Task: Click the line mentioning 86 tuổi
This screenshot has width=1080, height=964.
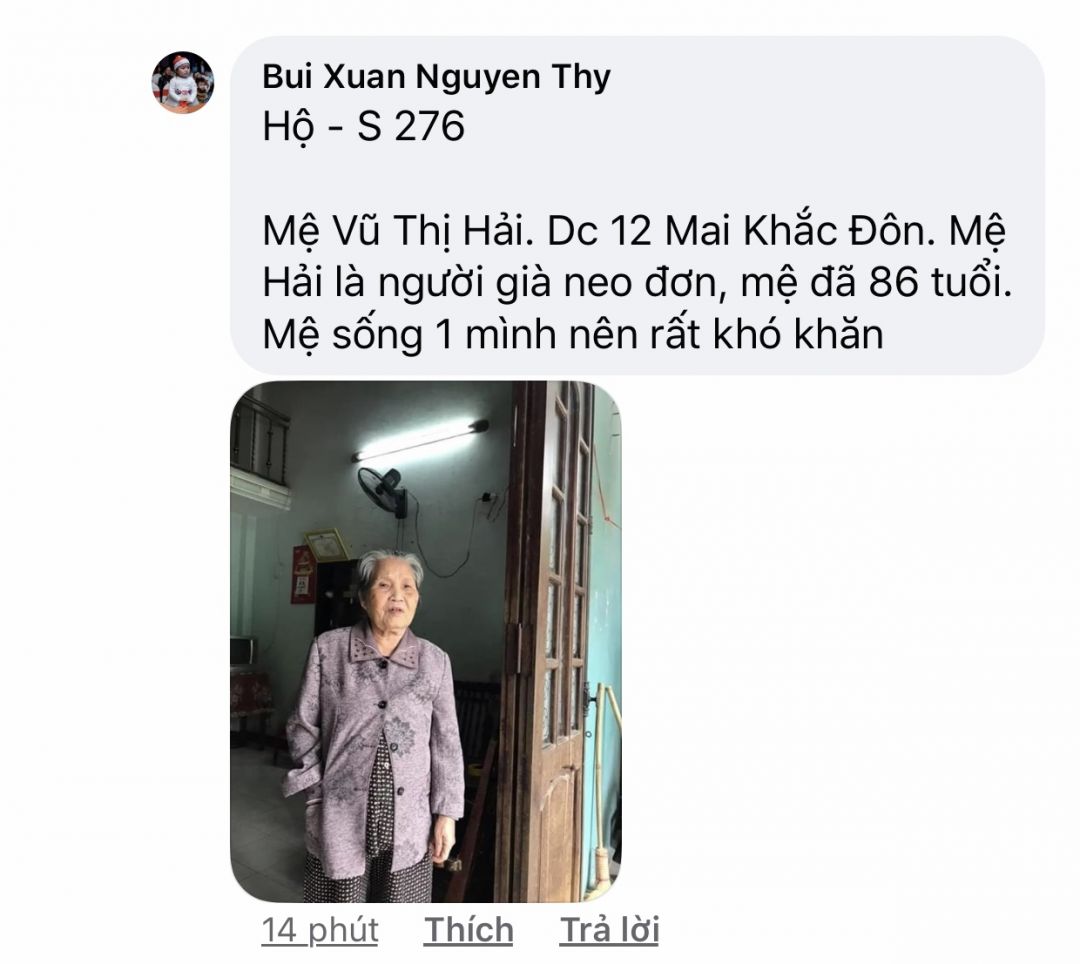Action: (637, 283)
